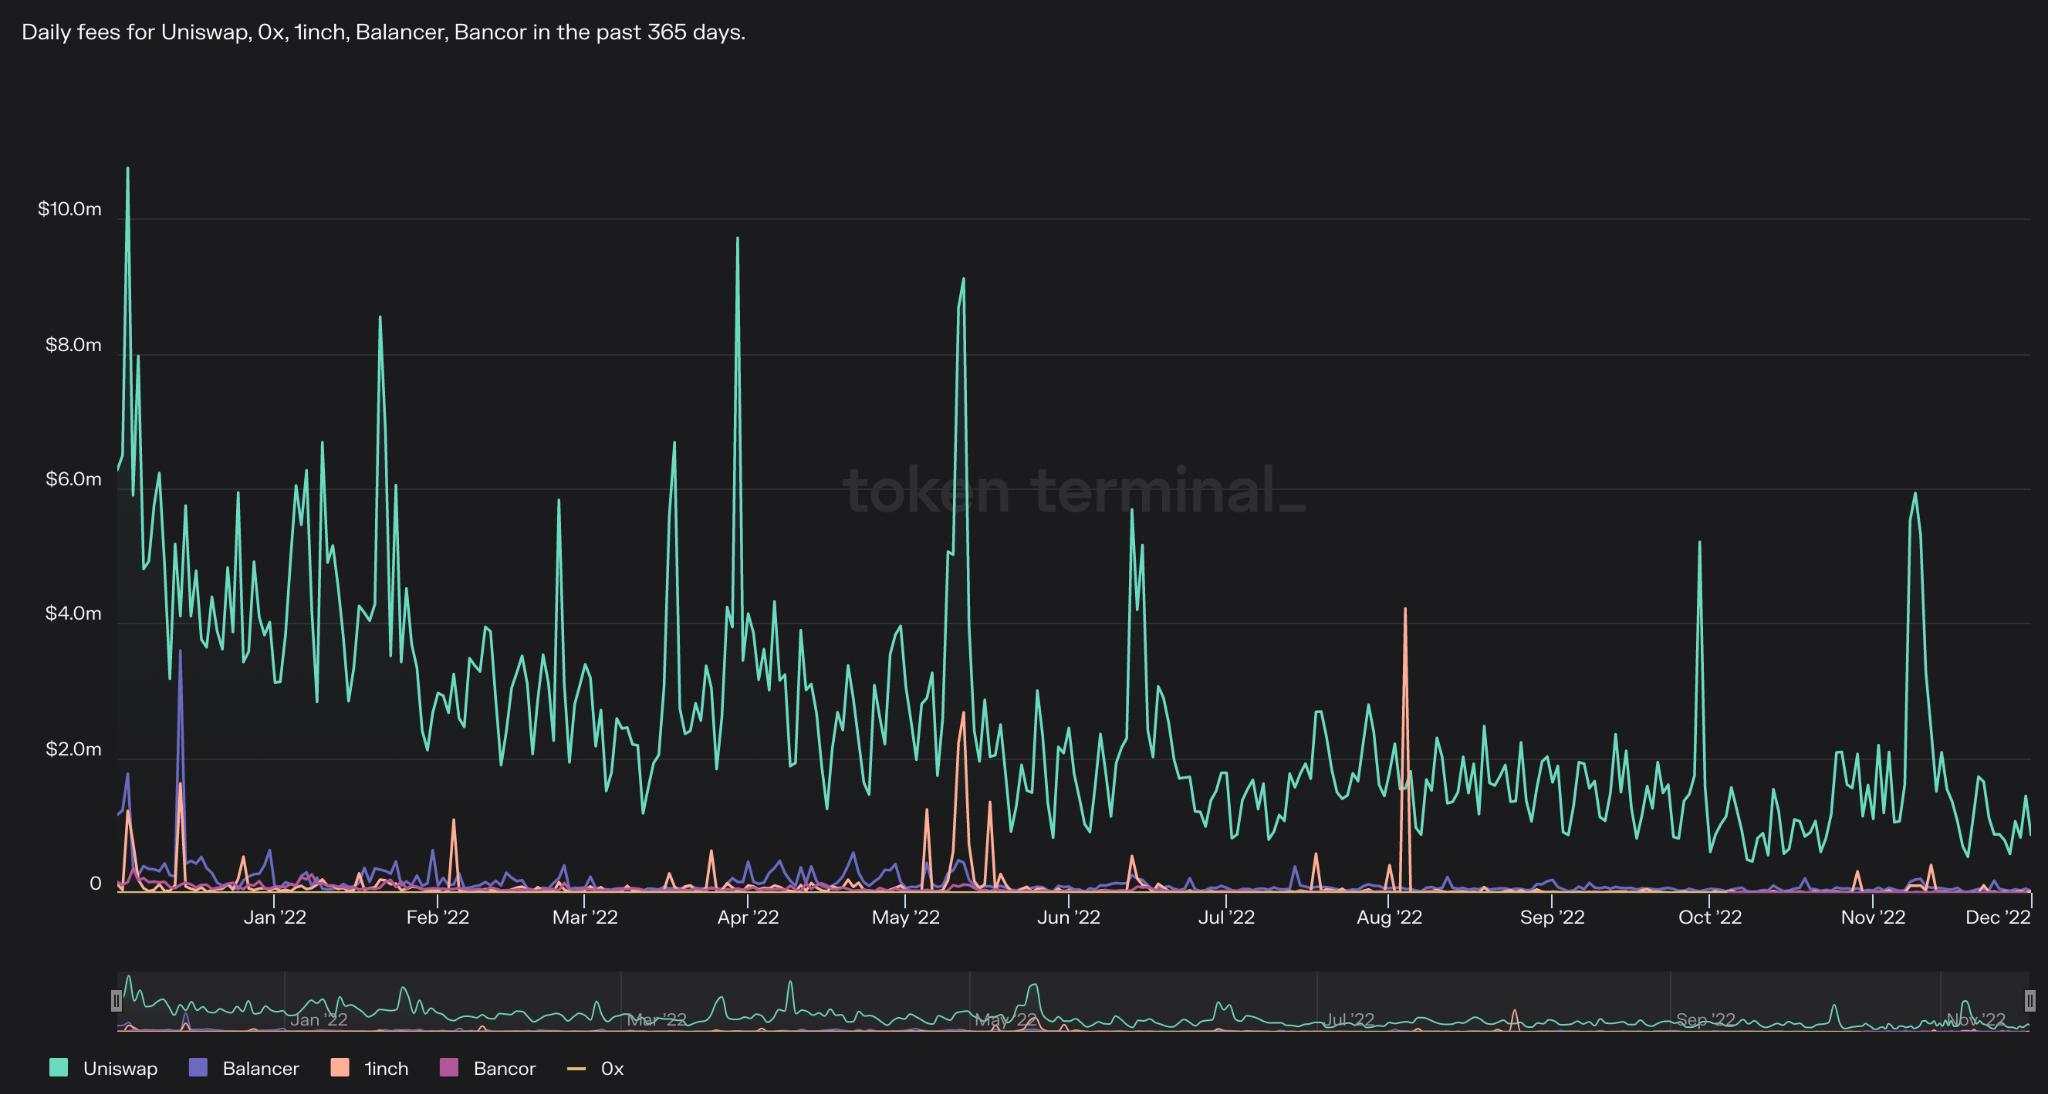Click Sep '22 in the range navigator

(x=1705, y=1020)
